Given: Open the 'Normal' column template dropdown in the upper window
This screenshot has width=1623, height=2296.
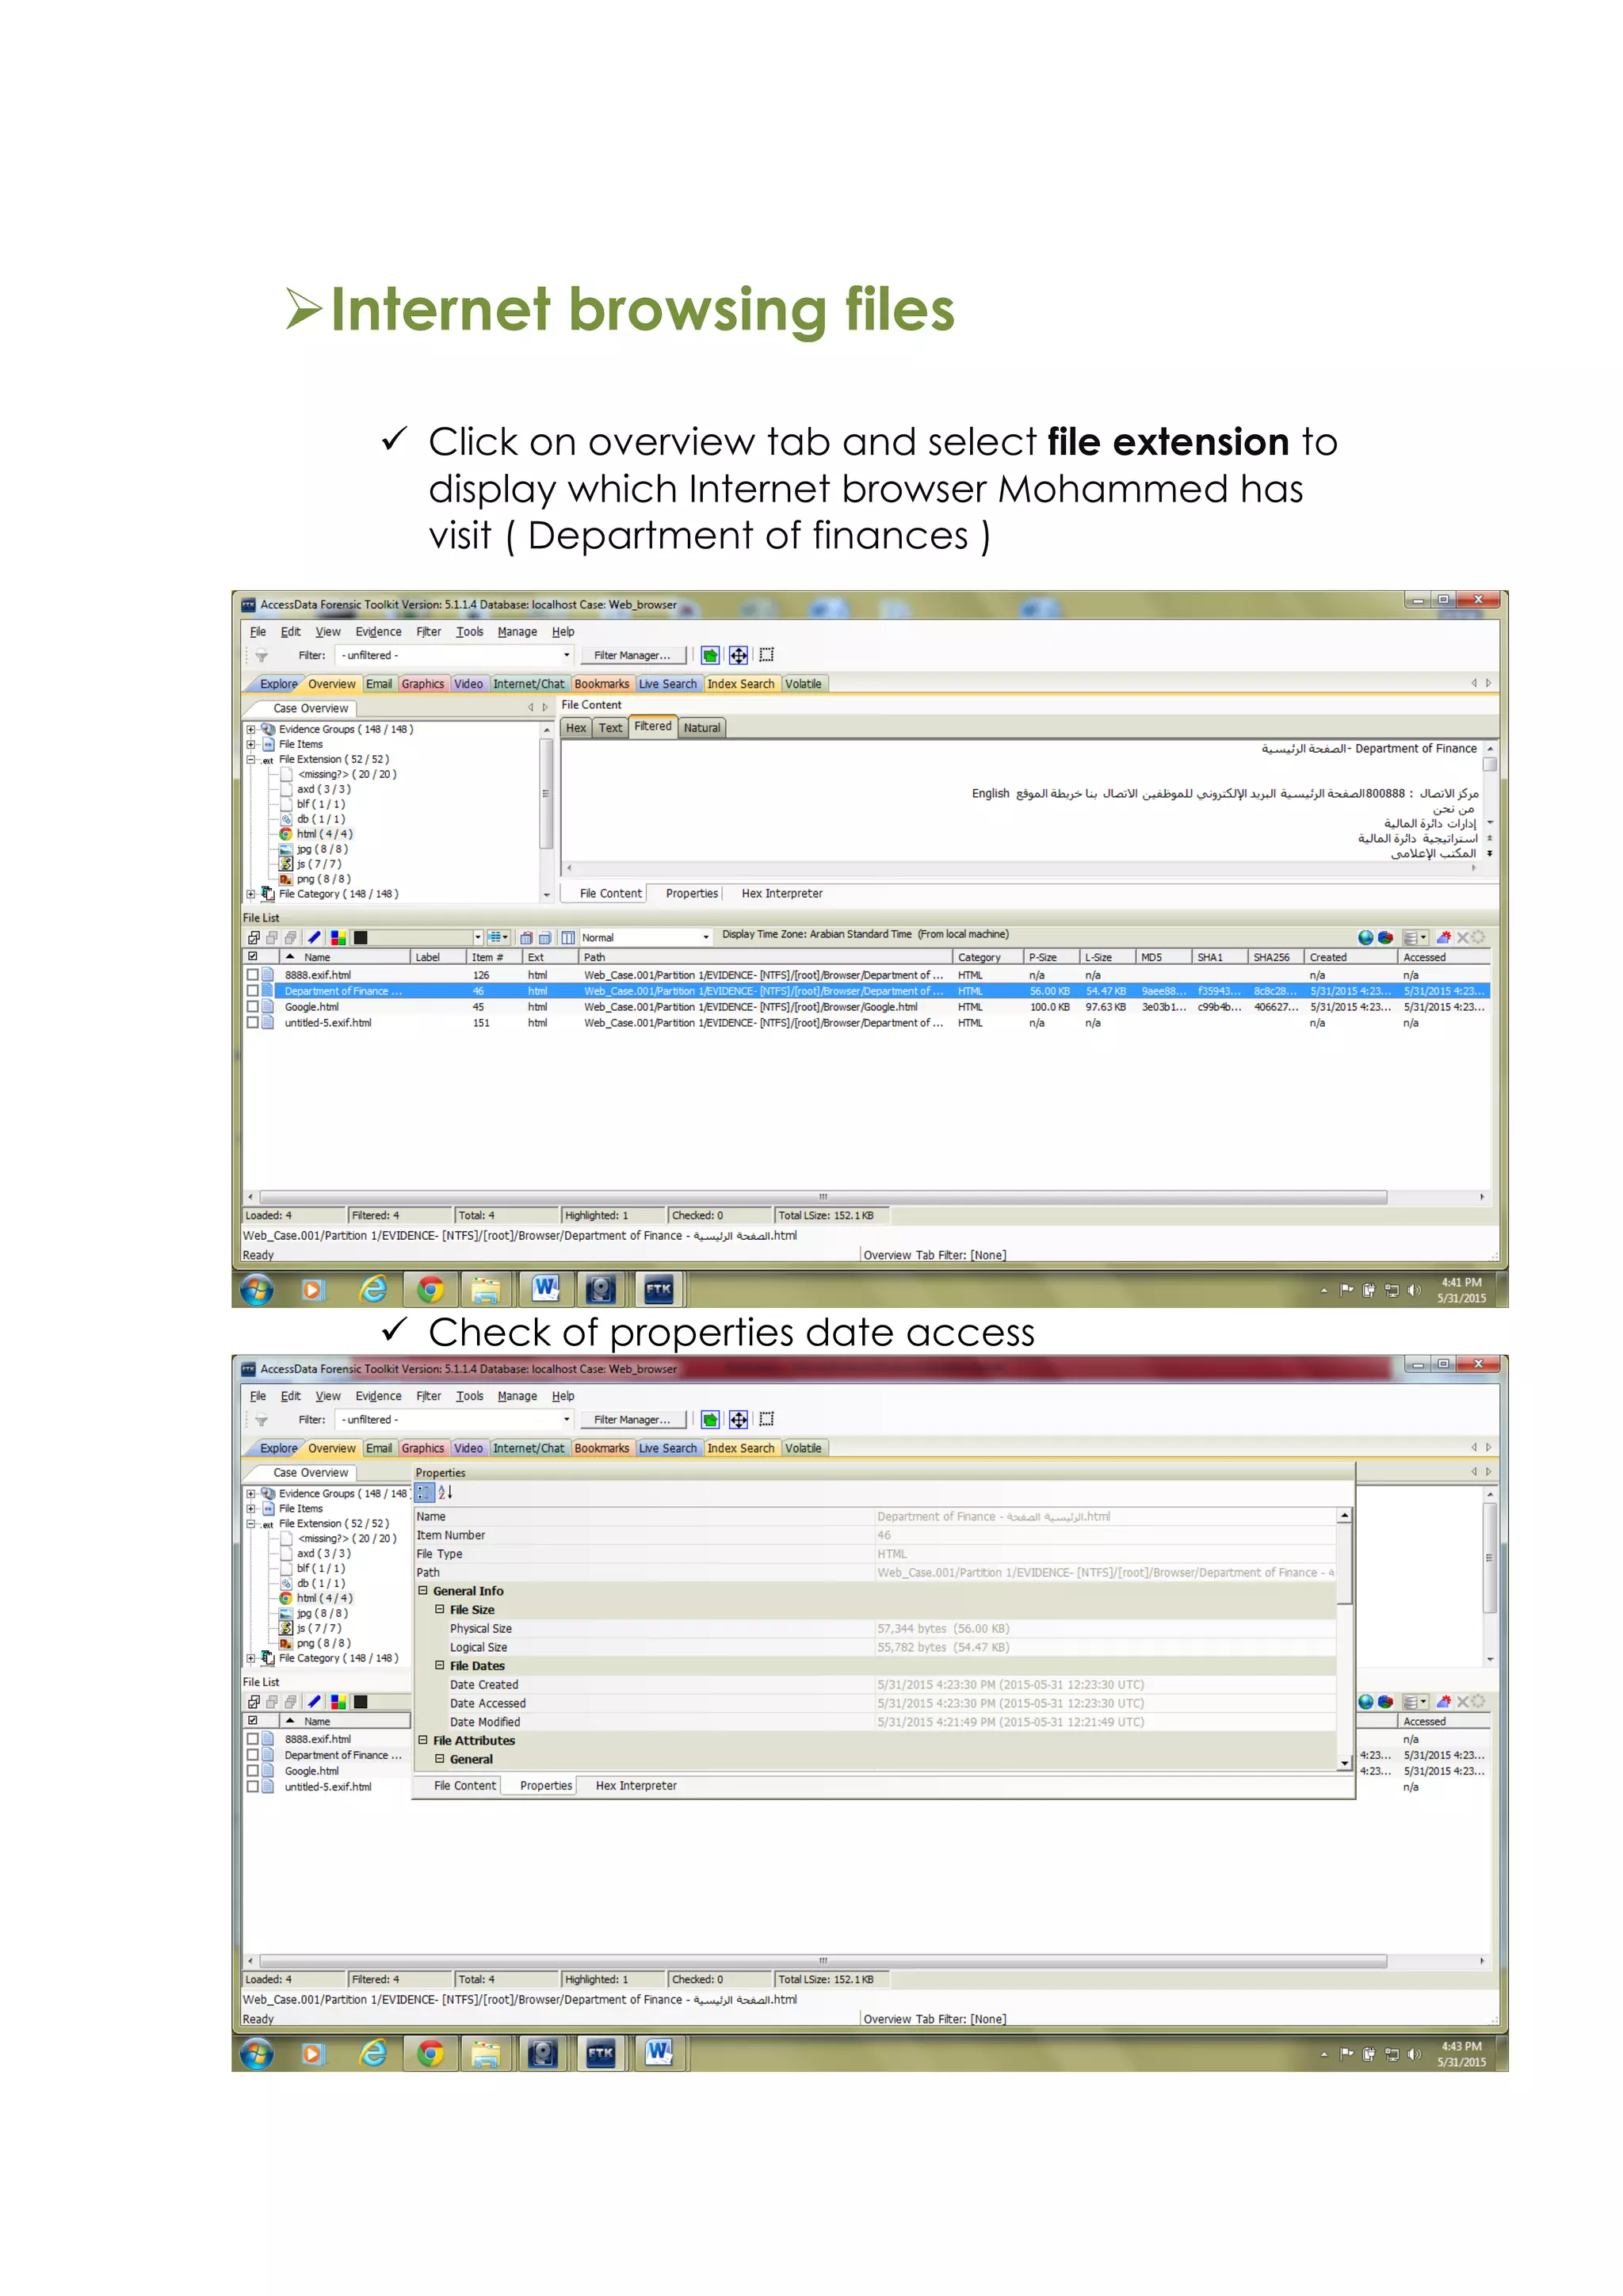Looking at the screenshot, I should pyautogui.click(x=706, y=937).
